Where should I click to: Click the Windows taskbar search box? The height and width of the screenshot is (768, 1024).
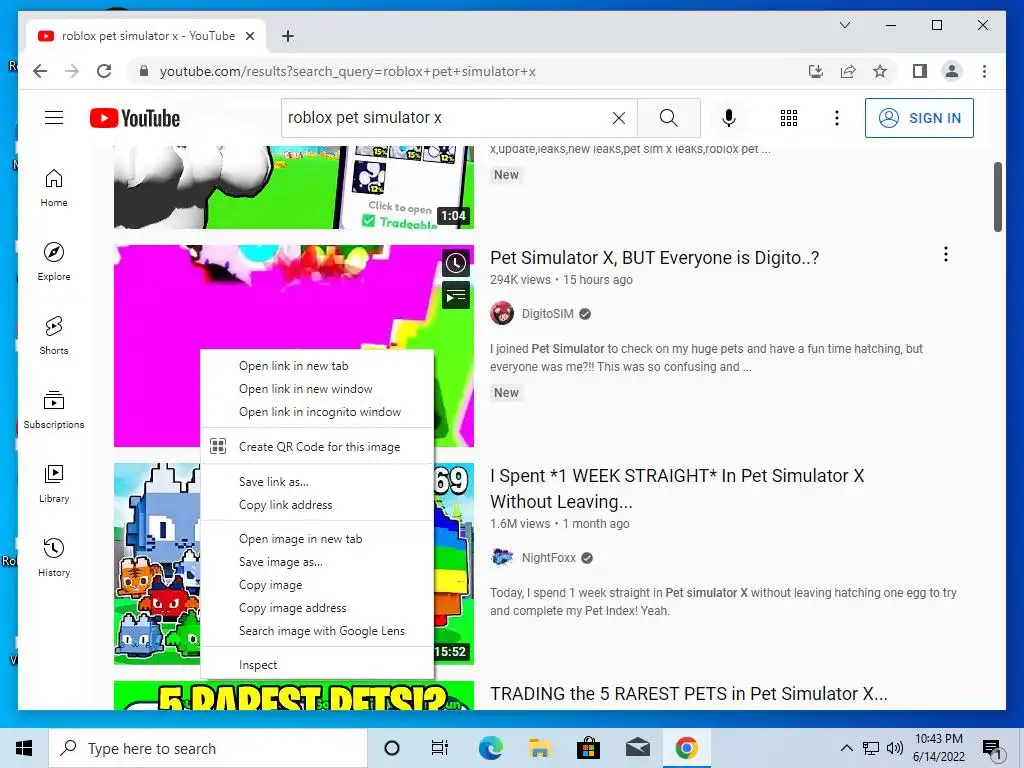point(208,748)
